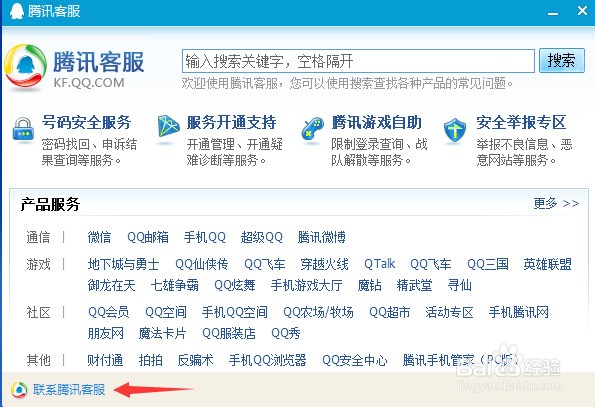
Task: Click the 搜索 button
Action: tap(562, 60)
